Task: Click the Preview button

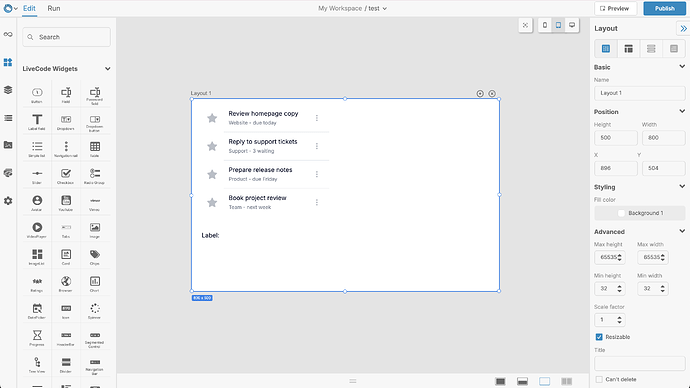Action: [x=615, y=8]
